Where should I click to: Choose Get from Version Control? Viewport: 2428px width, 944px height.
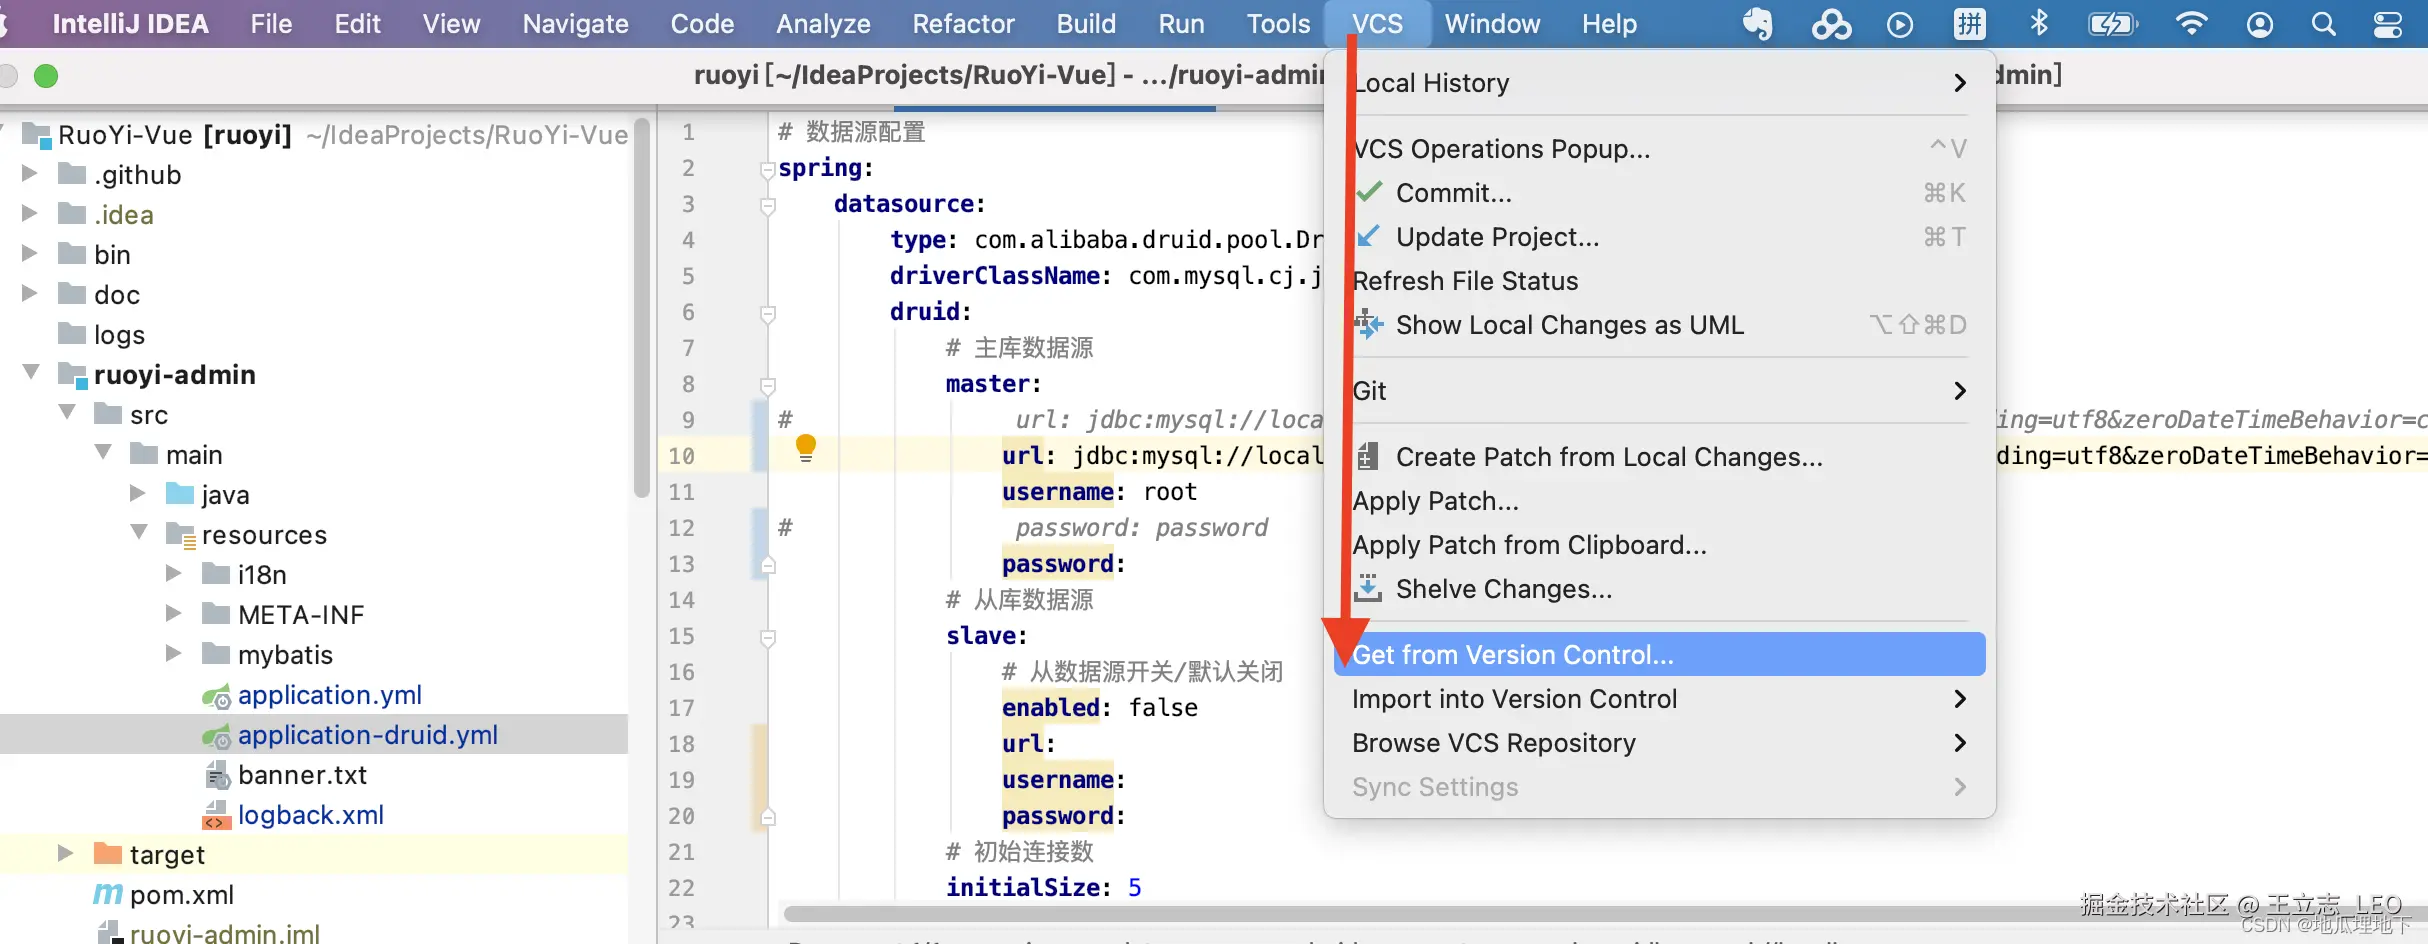[1660, 655]
